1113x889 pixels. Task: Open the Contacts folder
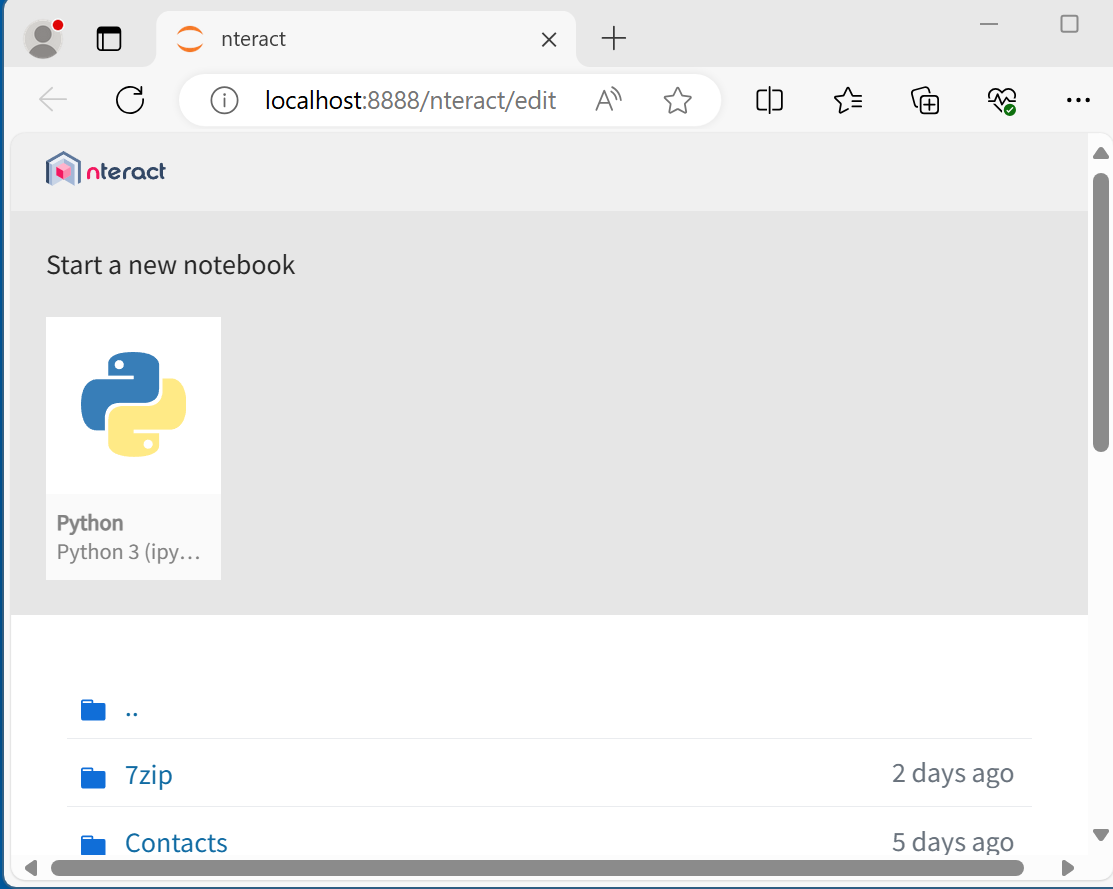coord(176,843)
